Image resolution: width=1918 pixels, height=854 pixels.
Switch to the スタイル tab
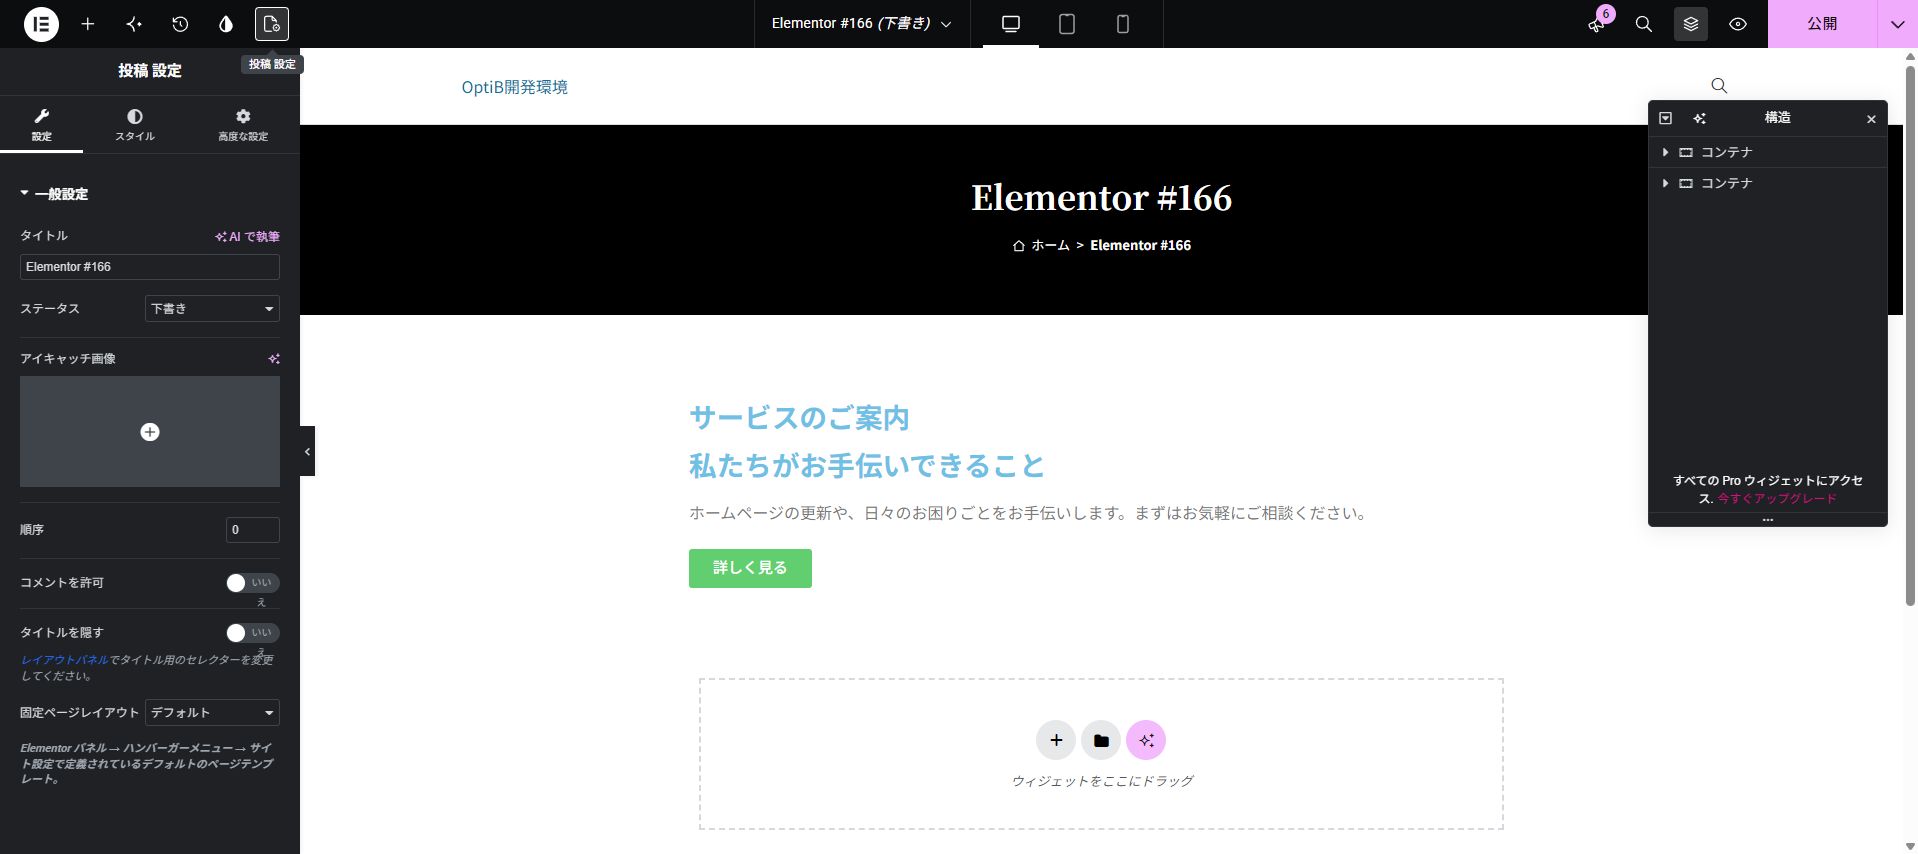pyautogui.click(x=135, y=125)
